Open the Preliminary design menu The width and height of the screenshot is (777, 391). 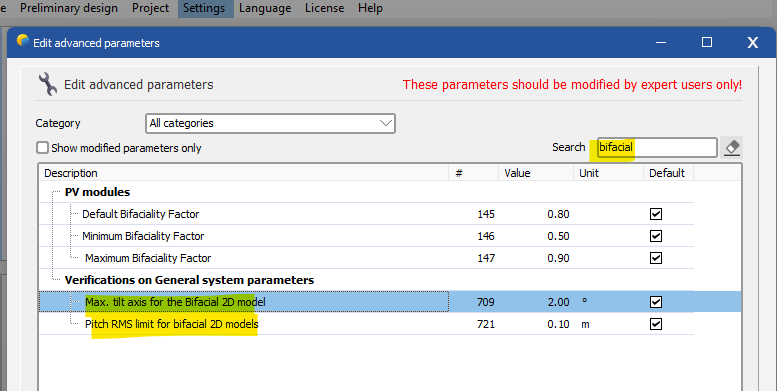point(69,8)
